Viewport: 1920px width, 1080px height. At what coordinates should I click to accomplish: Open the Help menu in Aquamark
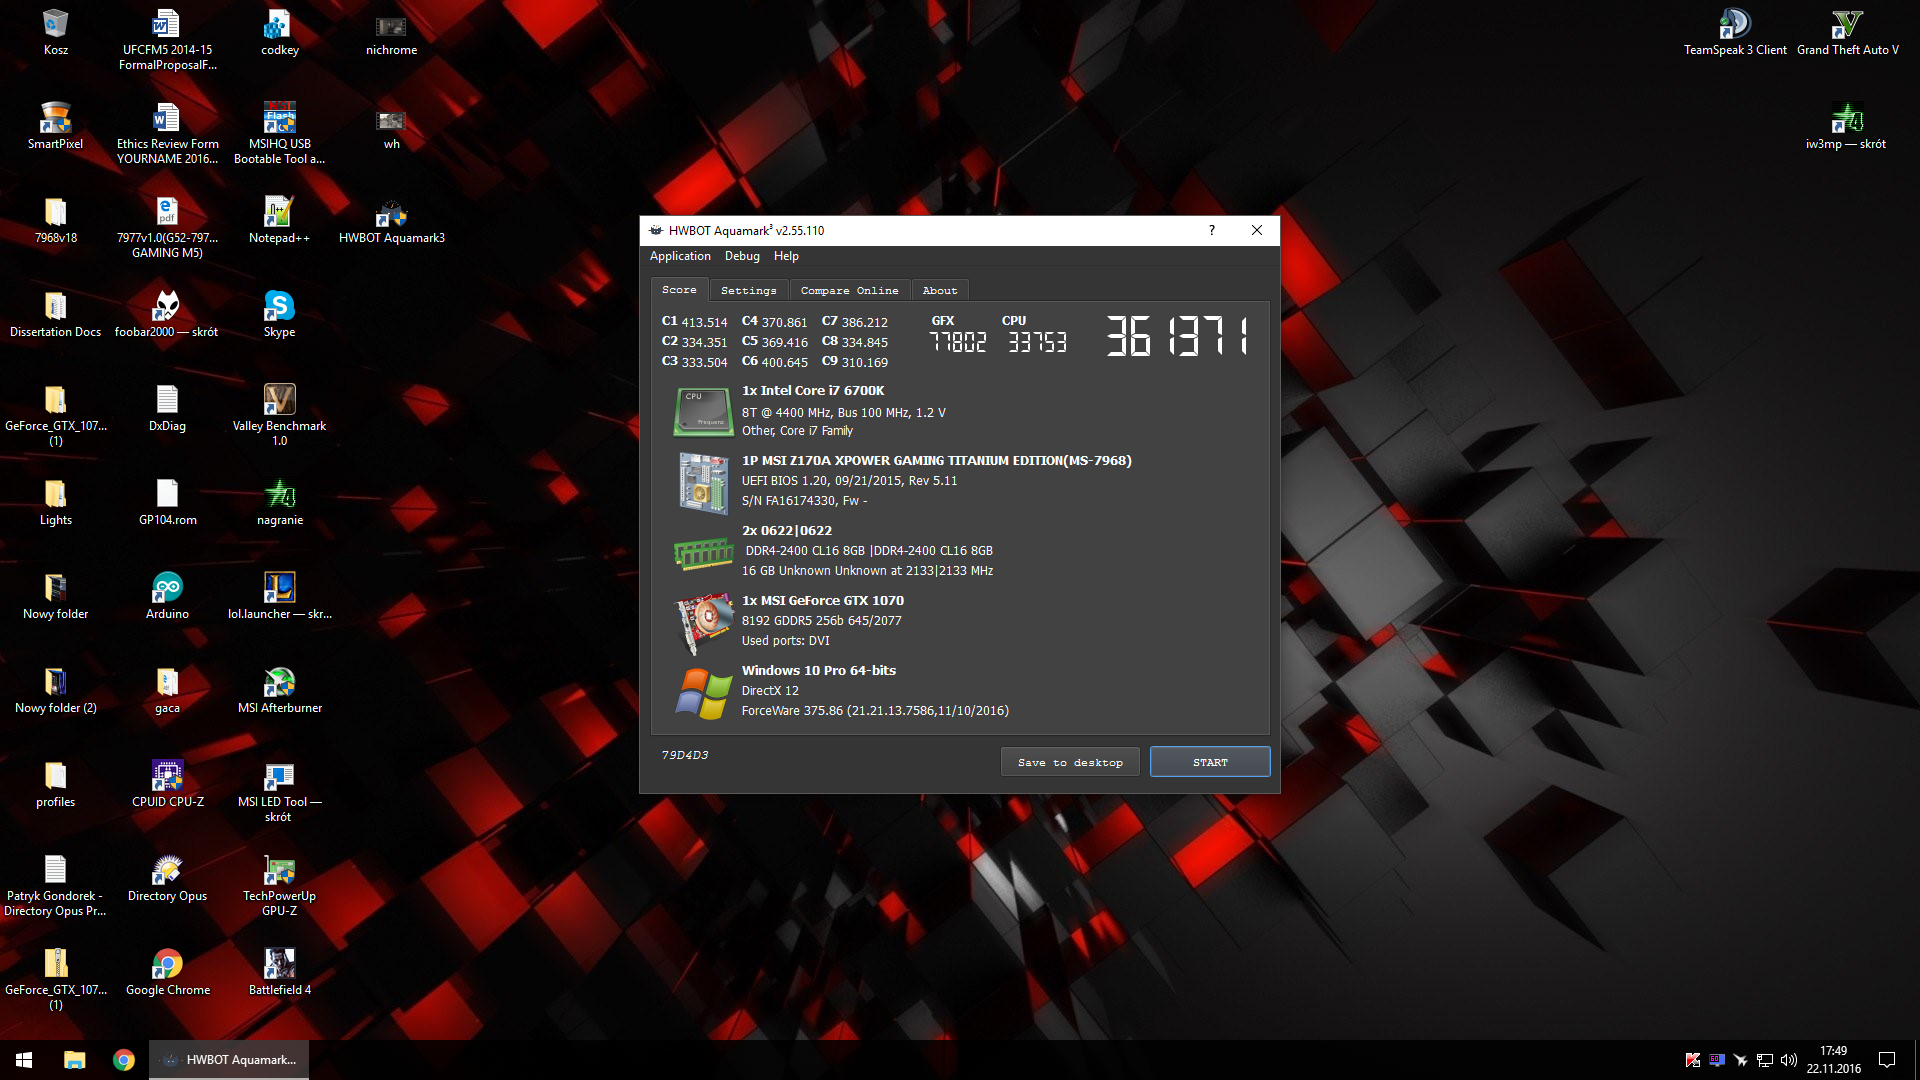click(786, 256)
